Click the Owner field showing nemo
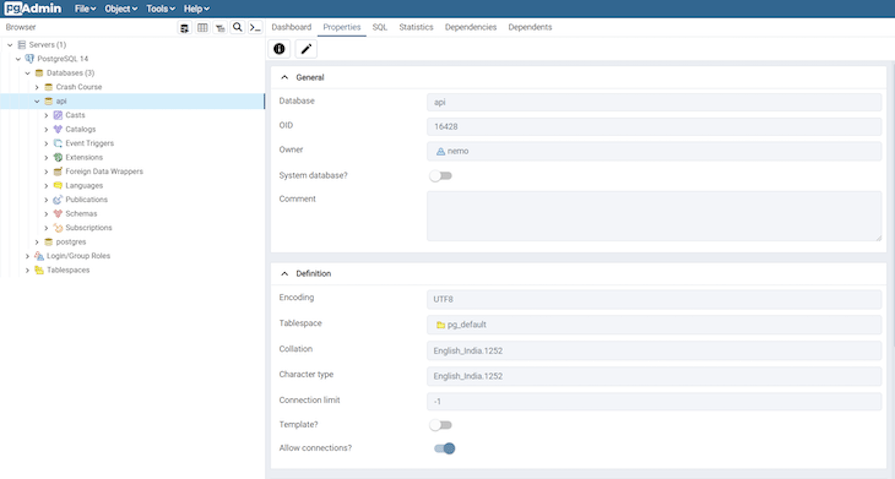This screenshot has width=895, height=479. (654, 151)
